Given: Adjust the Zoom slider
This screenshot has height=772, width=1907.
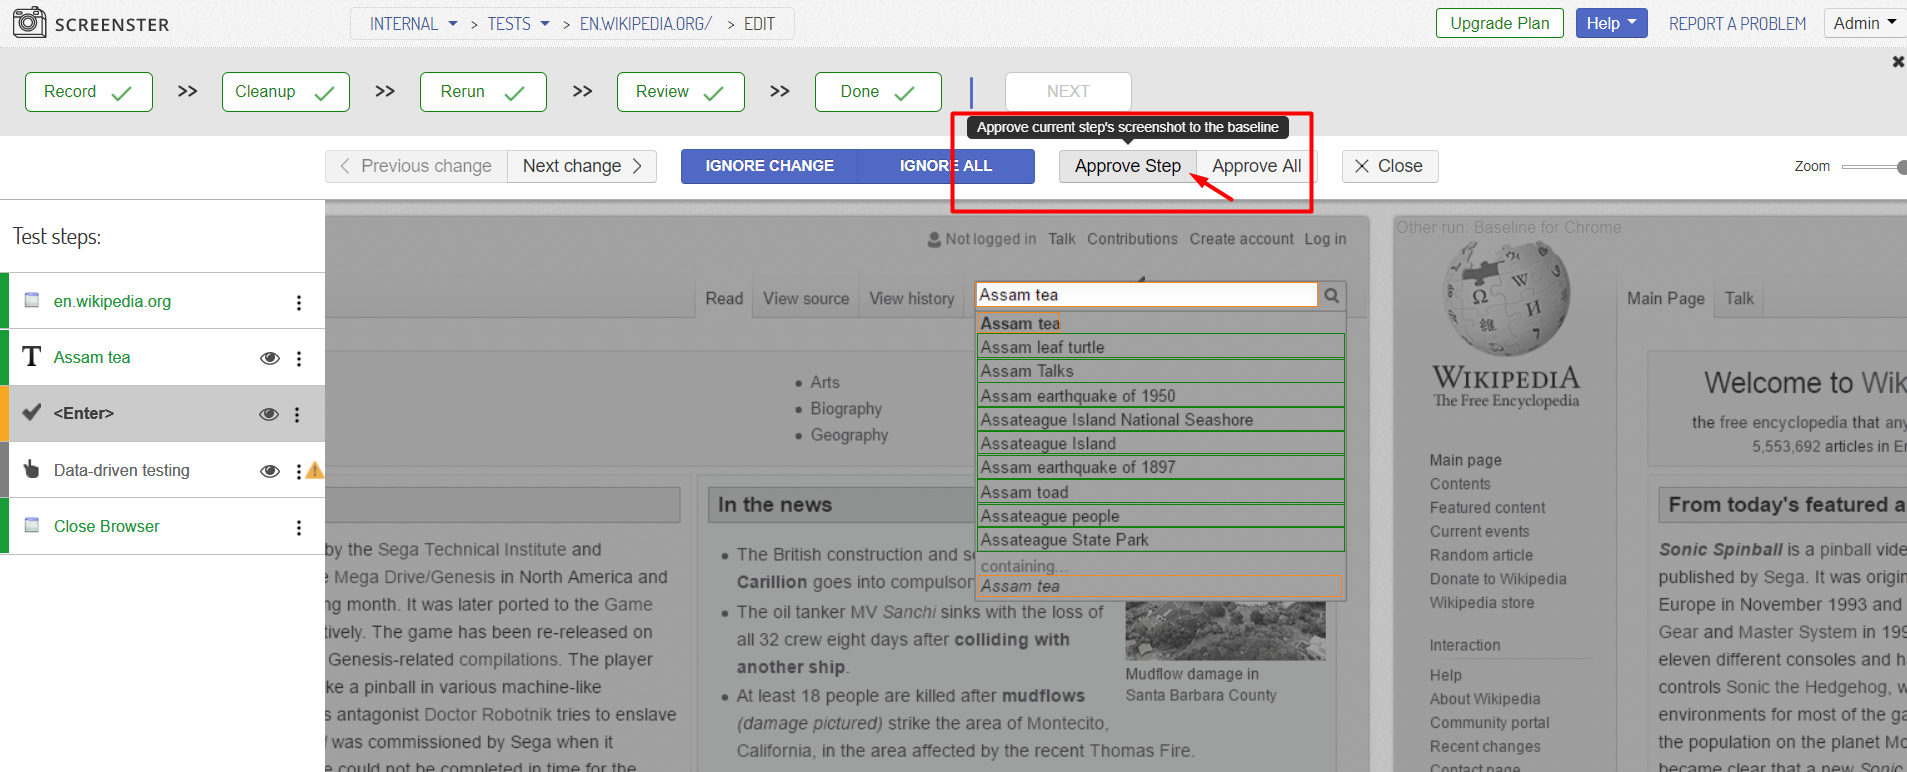Looking at the screenshot, I should (1874, 167).
